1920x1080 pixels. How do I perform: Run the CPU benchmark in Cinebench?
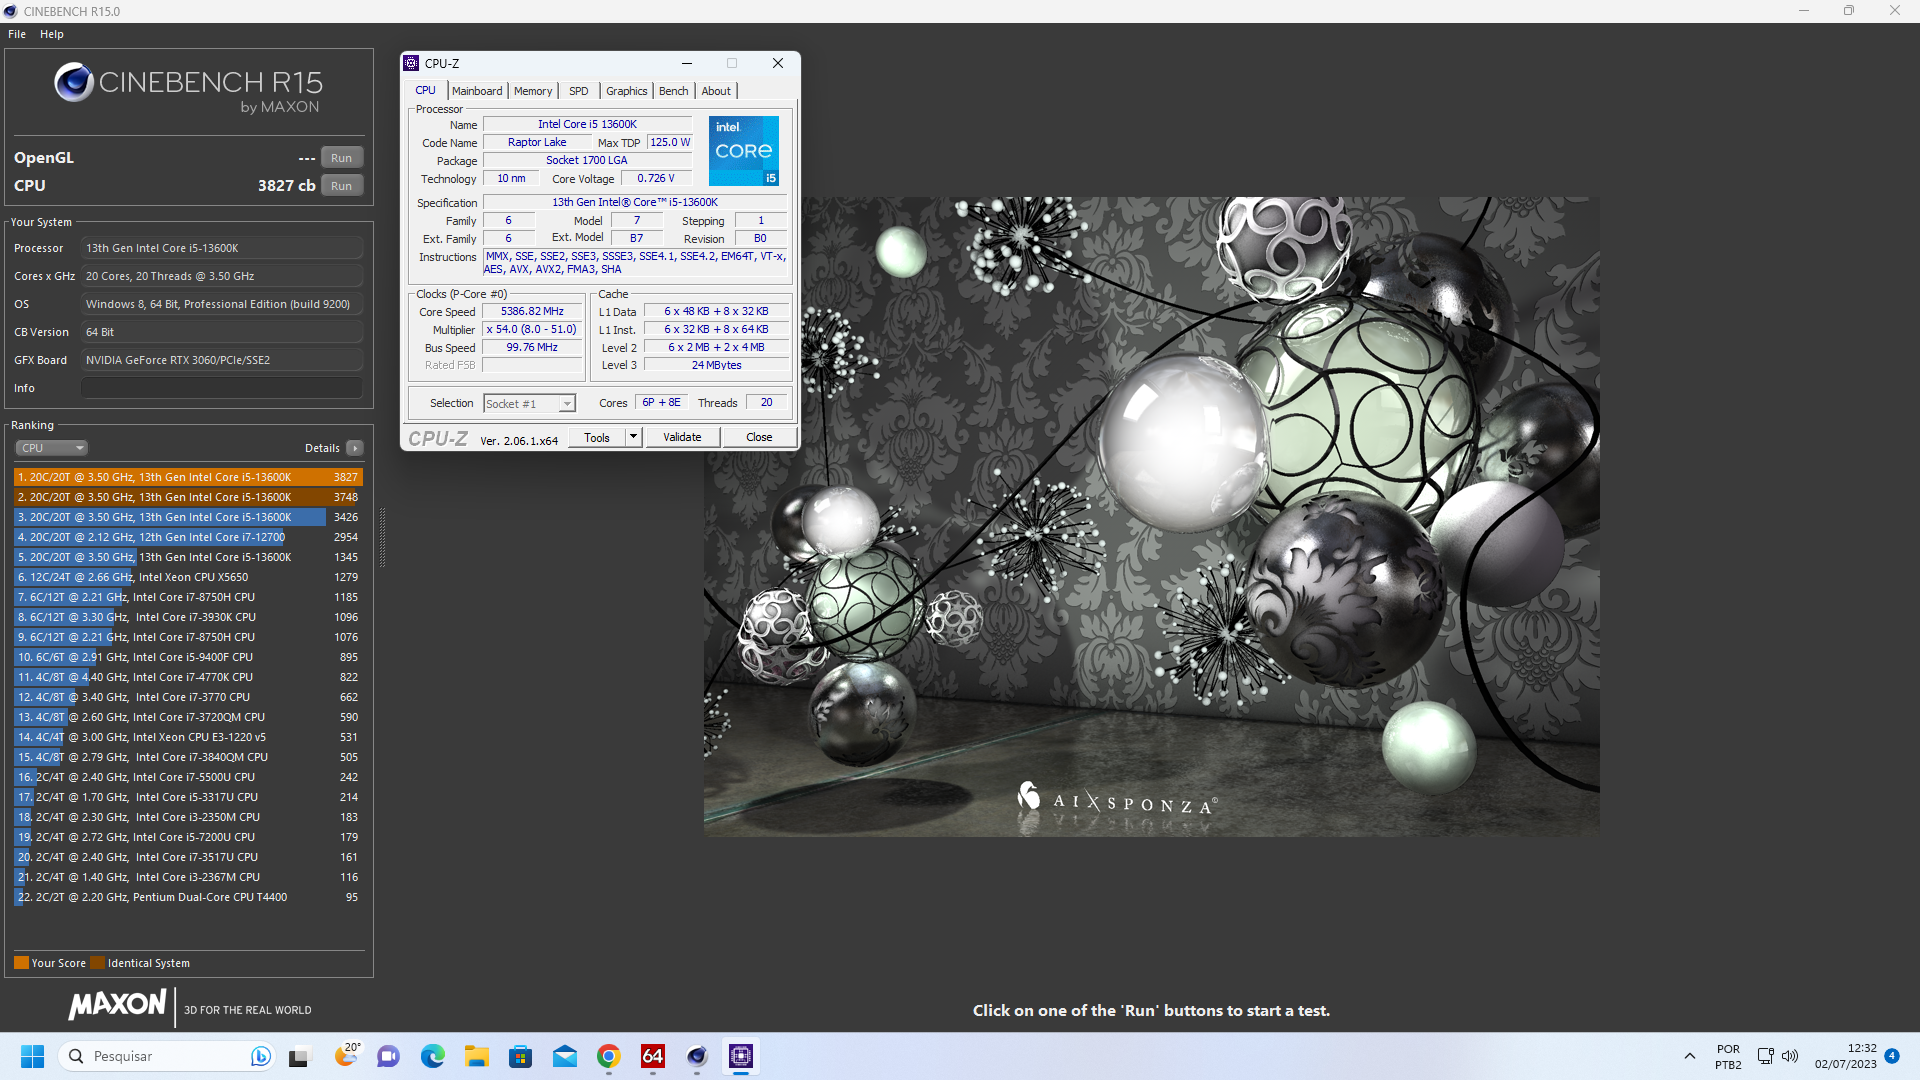tap(342, 186)
